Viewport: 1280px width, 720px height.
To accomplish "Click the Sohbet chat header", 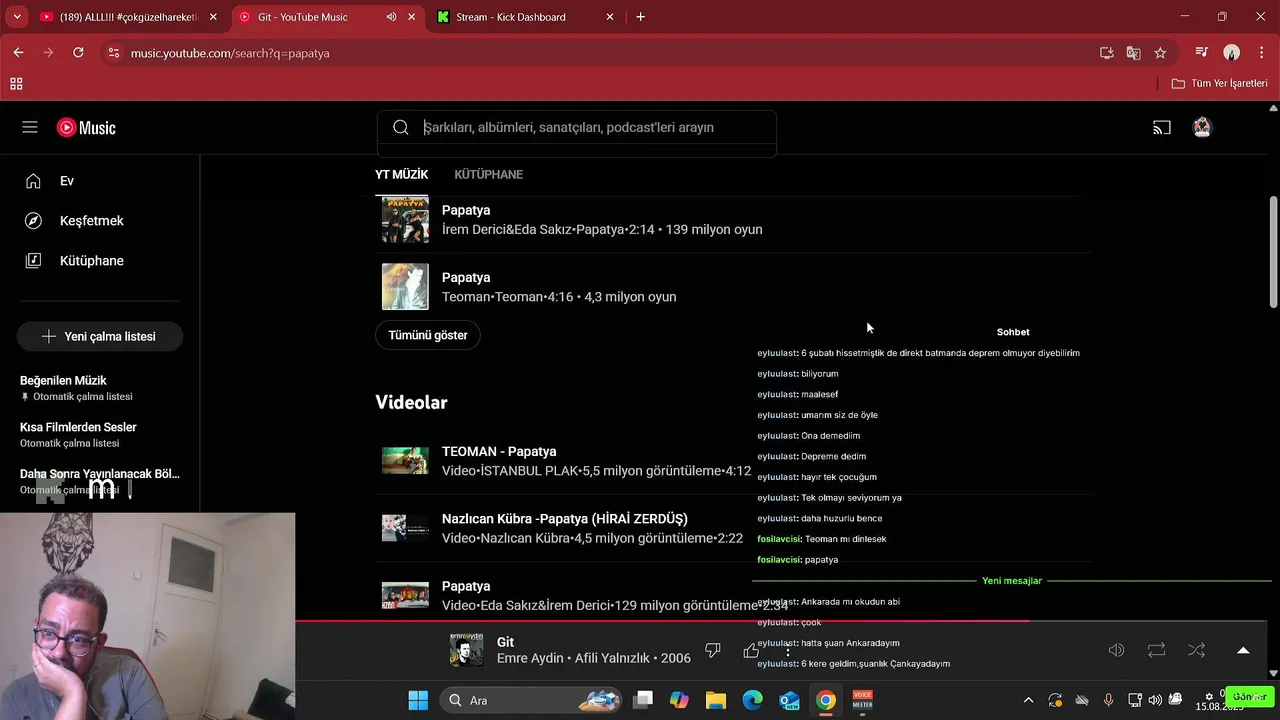I will (1013, 332).
